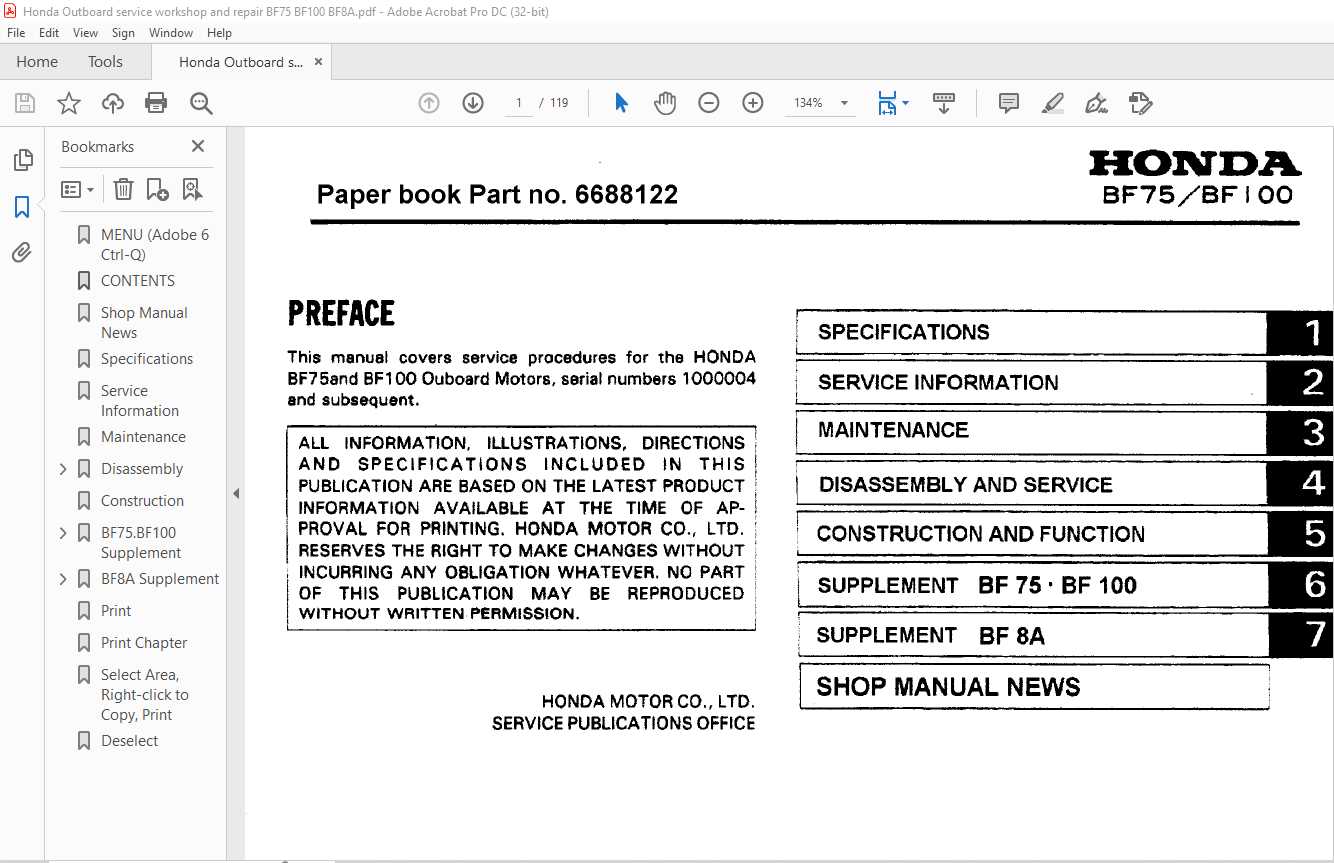
Task: Click SERVICE INFORMATION section 2 link
Action: click(1064, 382)
